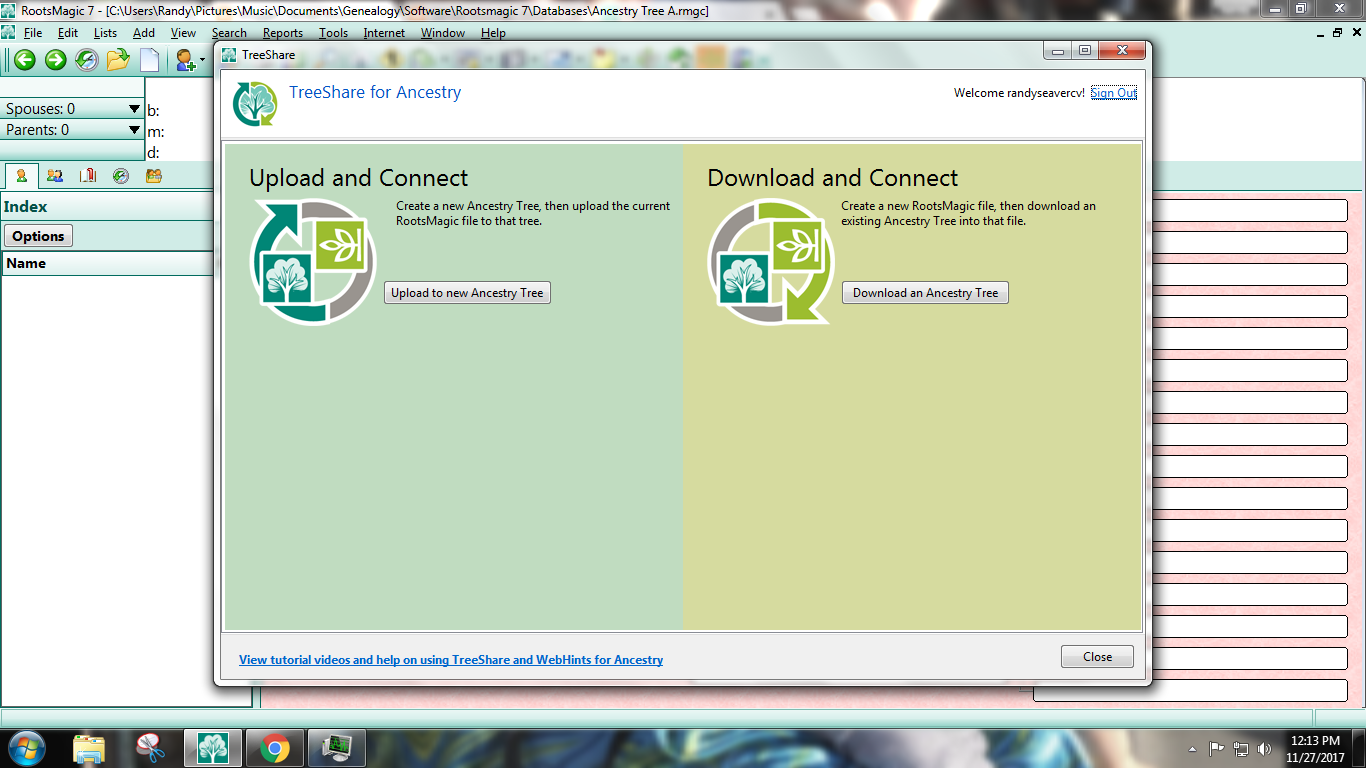Click the TreeShare for Ancestry title text
1366x768 pixels.
[x=375, y=92]
